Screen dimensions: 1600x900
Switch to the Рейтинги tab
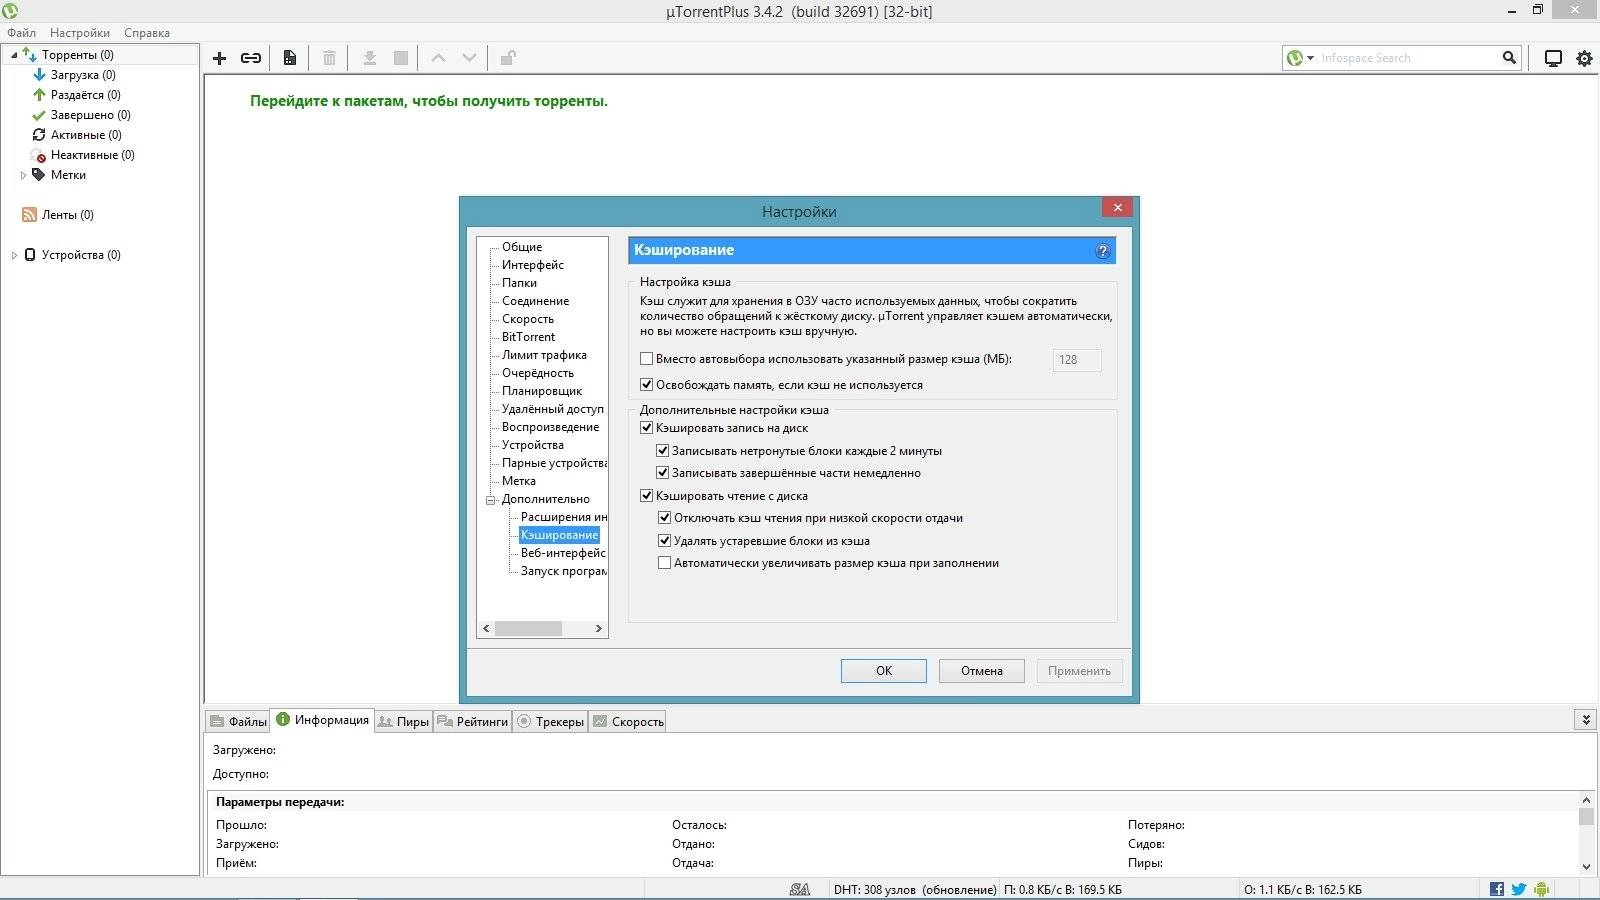tap(473, 721)
